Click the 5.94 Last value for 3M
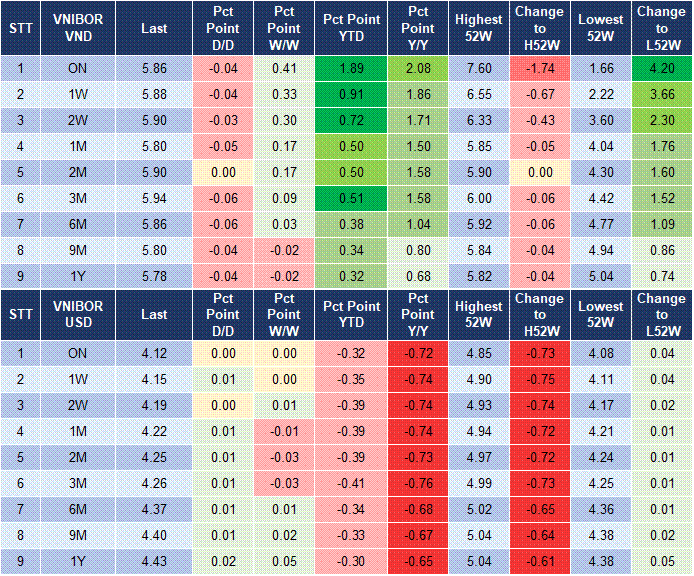694x576 pixels. (x=154, y=198)
